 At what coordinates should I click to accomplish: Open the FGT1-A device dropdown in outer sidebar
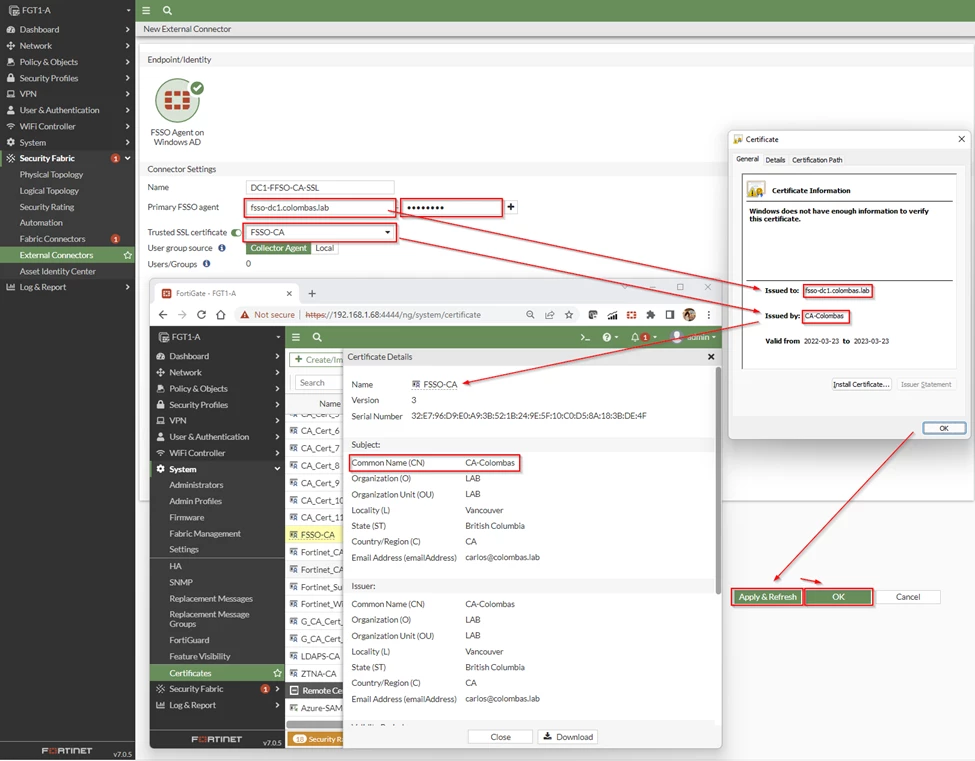tap(68, 10)
